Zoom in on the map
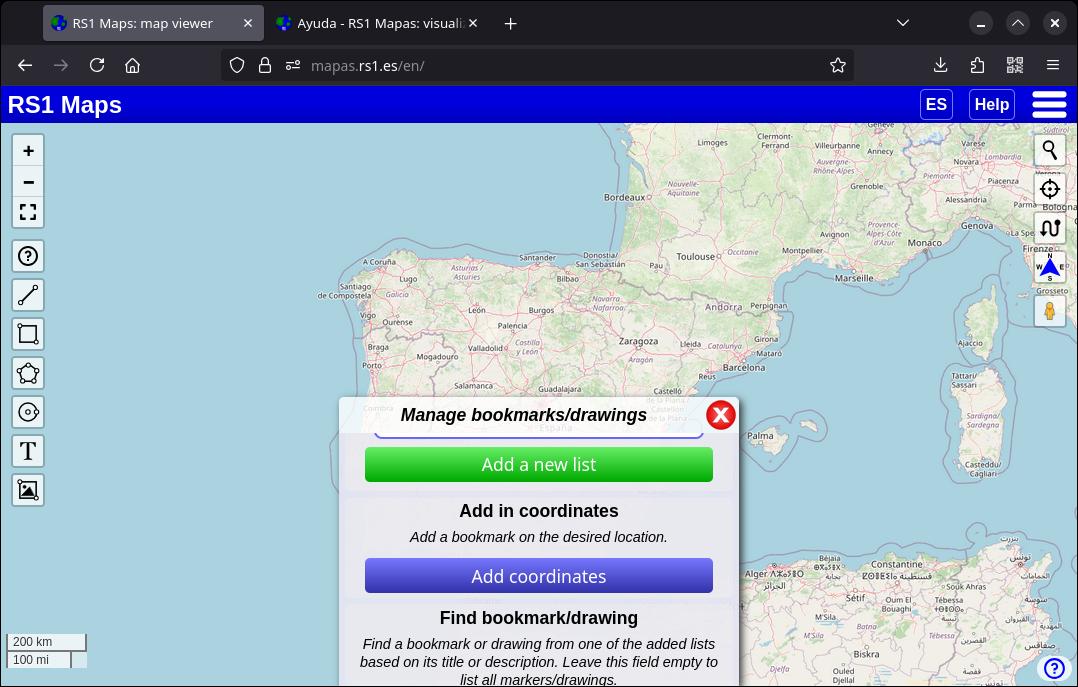Viewport: 1078px width, 687px height. (28, 151)
